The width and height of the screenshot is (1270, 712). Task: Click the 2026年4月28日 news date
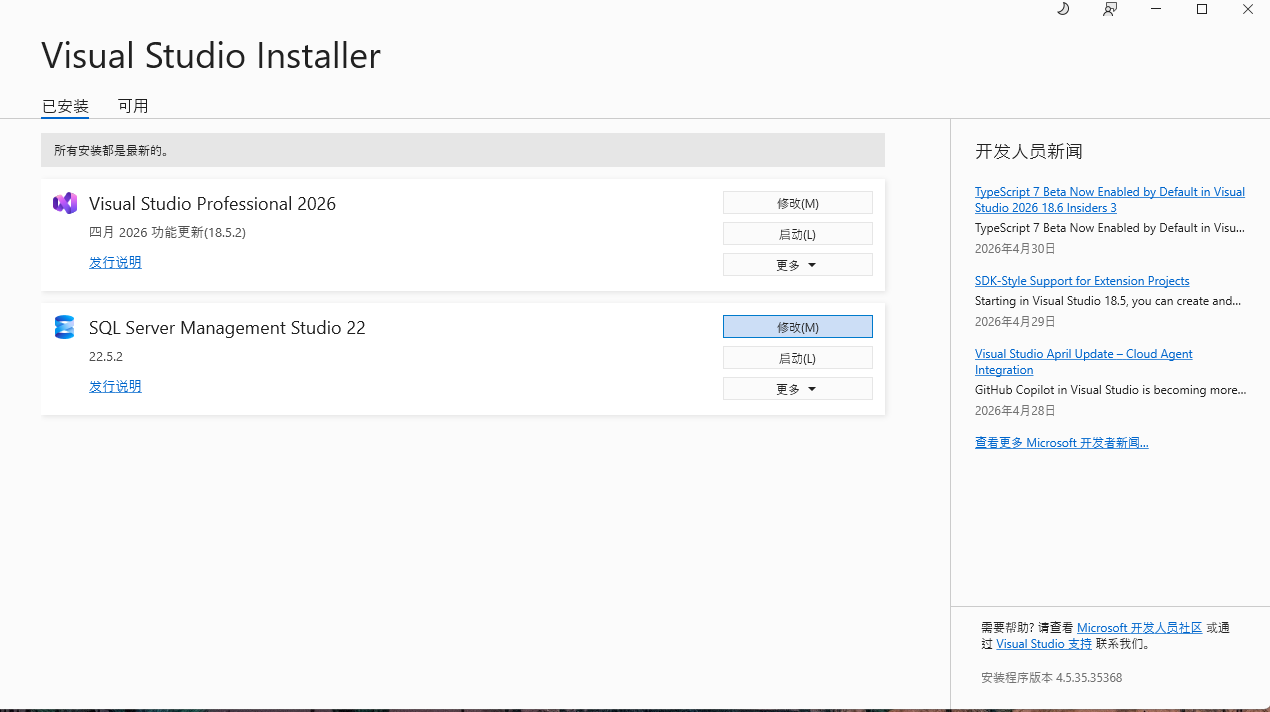click(1015, 411)
